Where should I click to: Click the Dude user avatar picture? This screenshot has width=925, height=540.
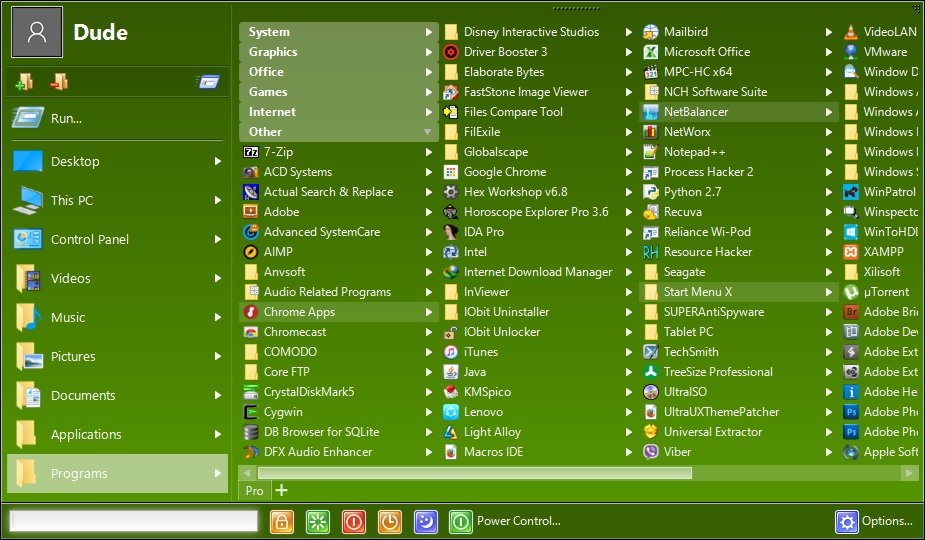[37, 32]
